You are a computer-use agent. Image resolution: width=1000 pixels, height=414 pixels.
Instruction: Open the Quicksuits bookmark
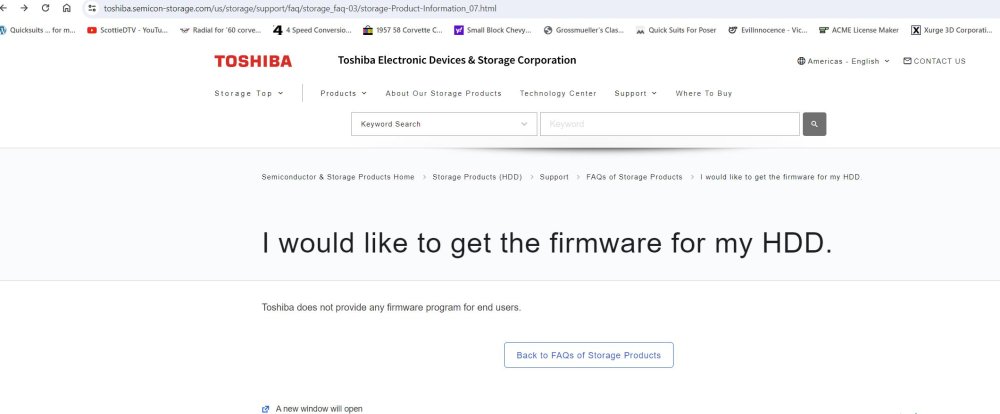point(38,30)
